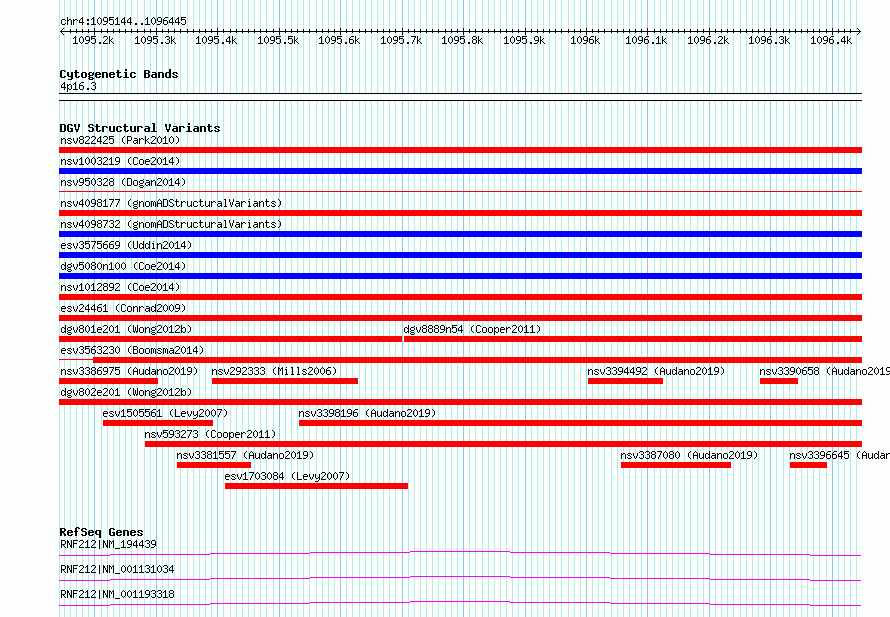Click the RefSeq Genes track title
This screenshot has height=617, width=890.
click(101, 532)
